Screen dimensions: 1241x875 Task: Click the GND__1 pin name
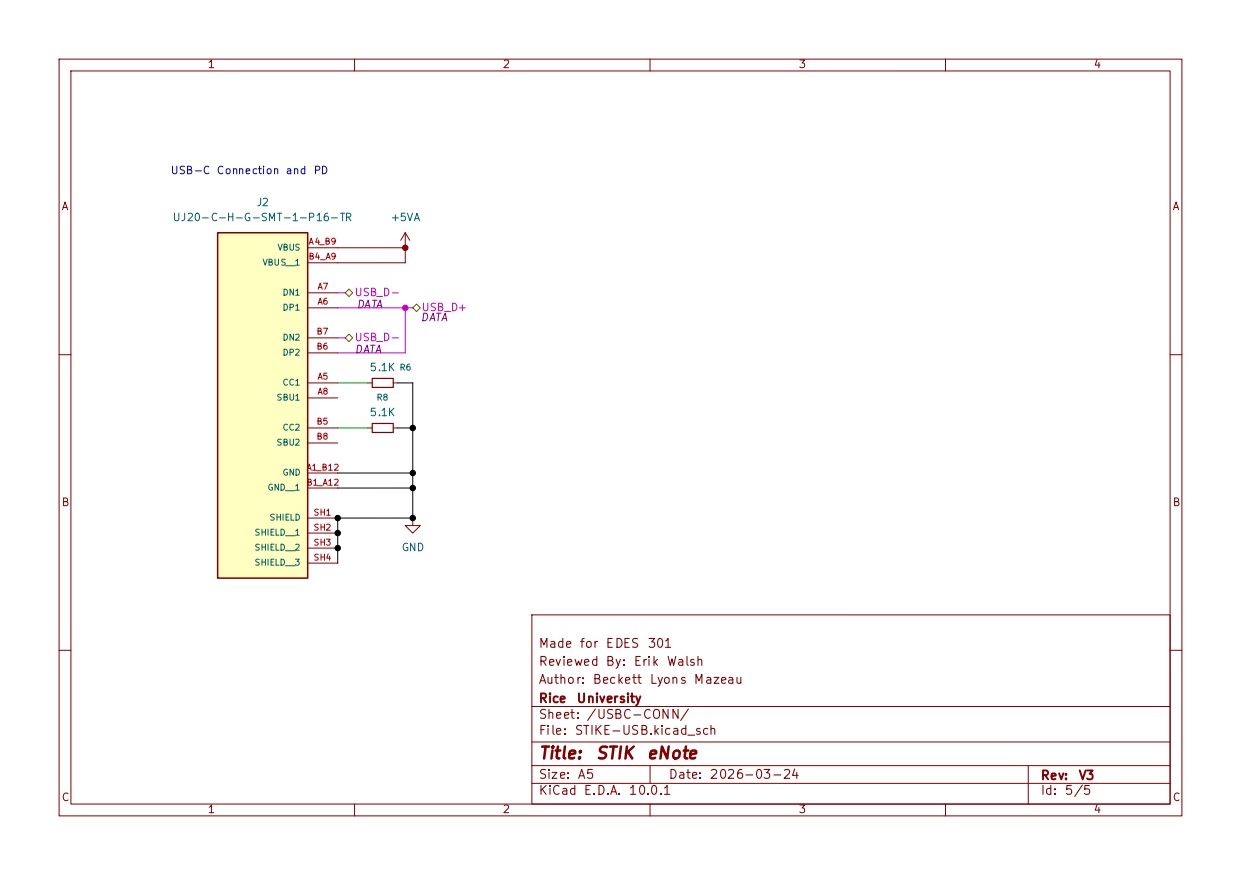pyautogui.click(x=284, y=487)
